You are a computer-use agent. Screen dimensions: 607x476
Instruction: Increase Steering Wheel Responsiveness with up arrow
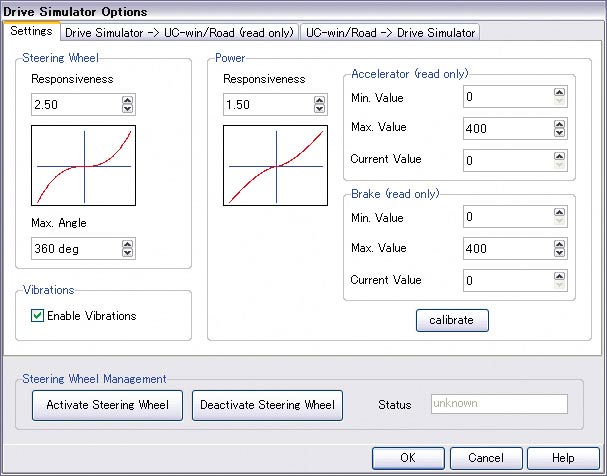(127, 100)
